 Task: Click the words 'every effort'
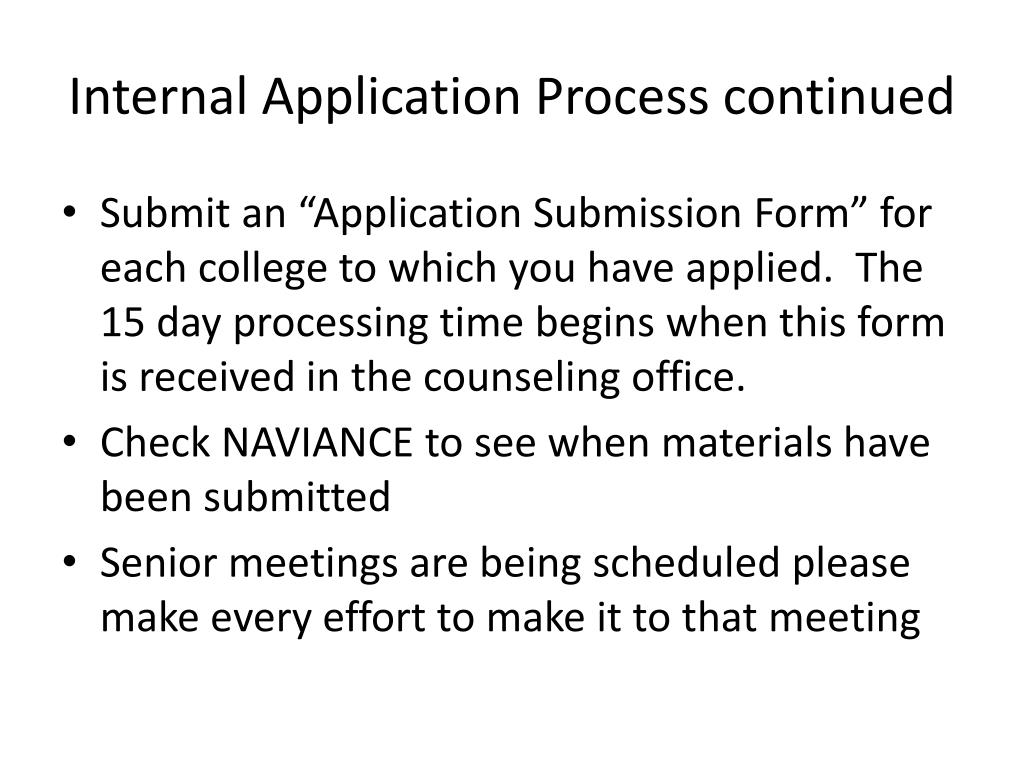point(318,620)
